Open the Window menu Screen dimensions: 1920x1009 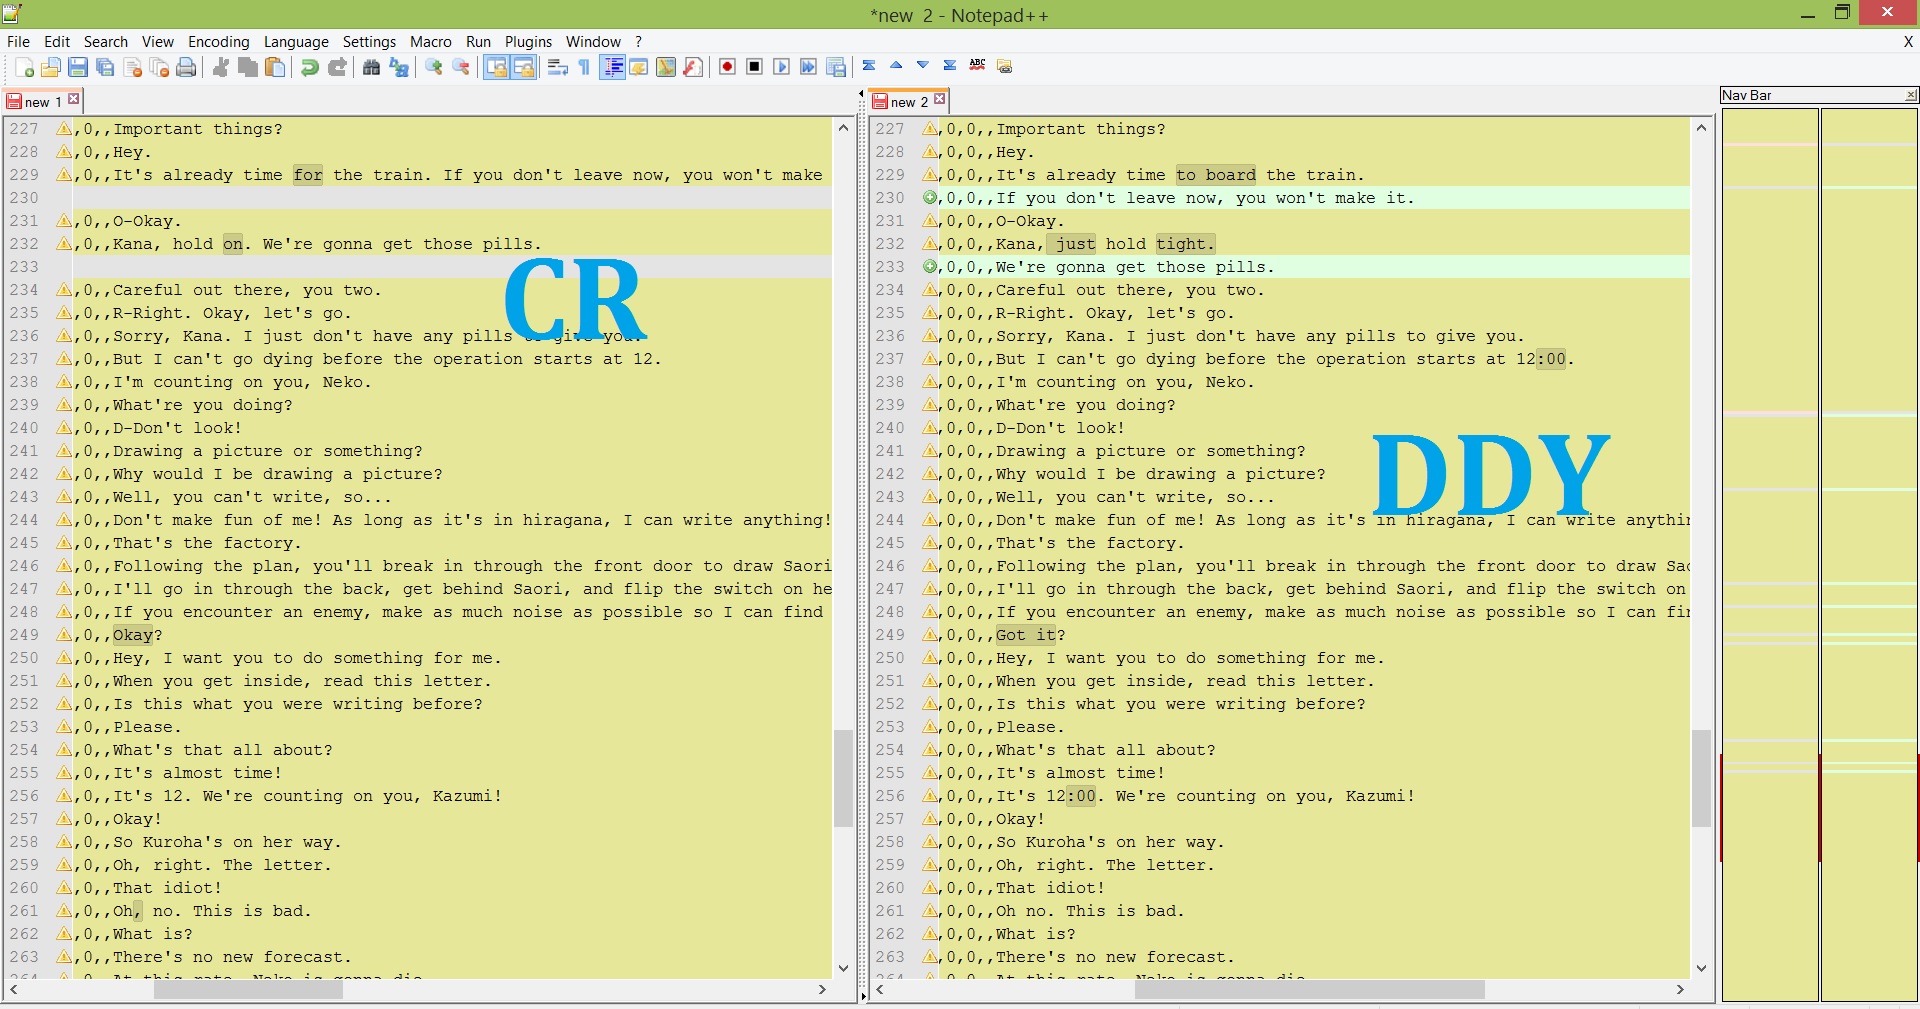point(593,41)
